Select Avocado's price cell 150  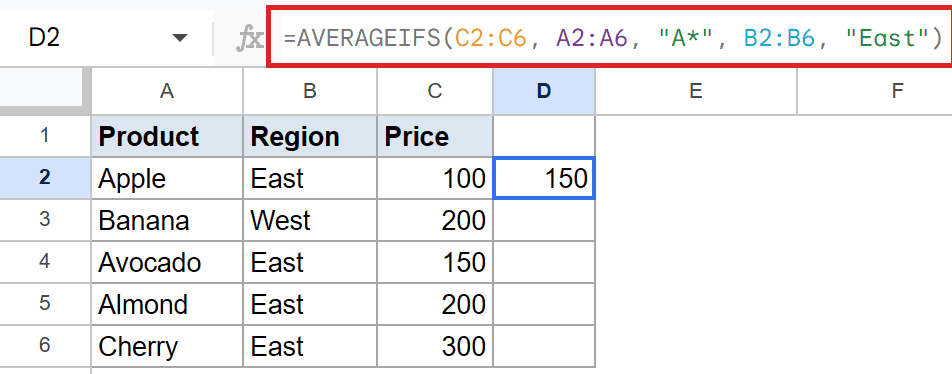pos(435,262)
